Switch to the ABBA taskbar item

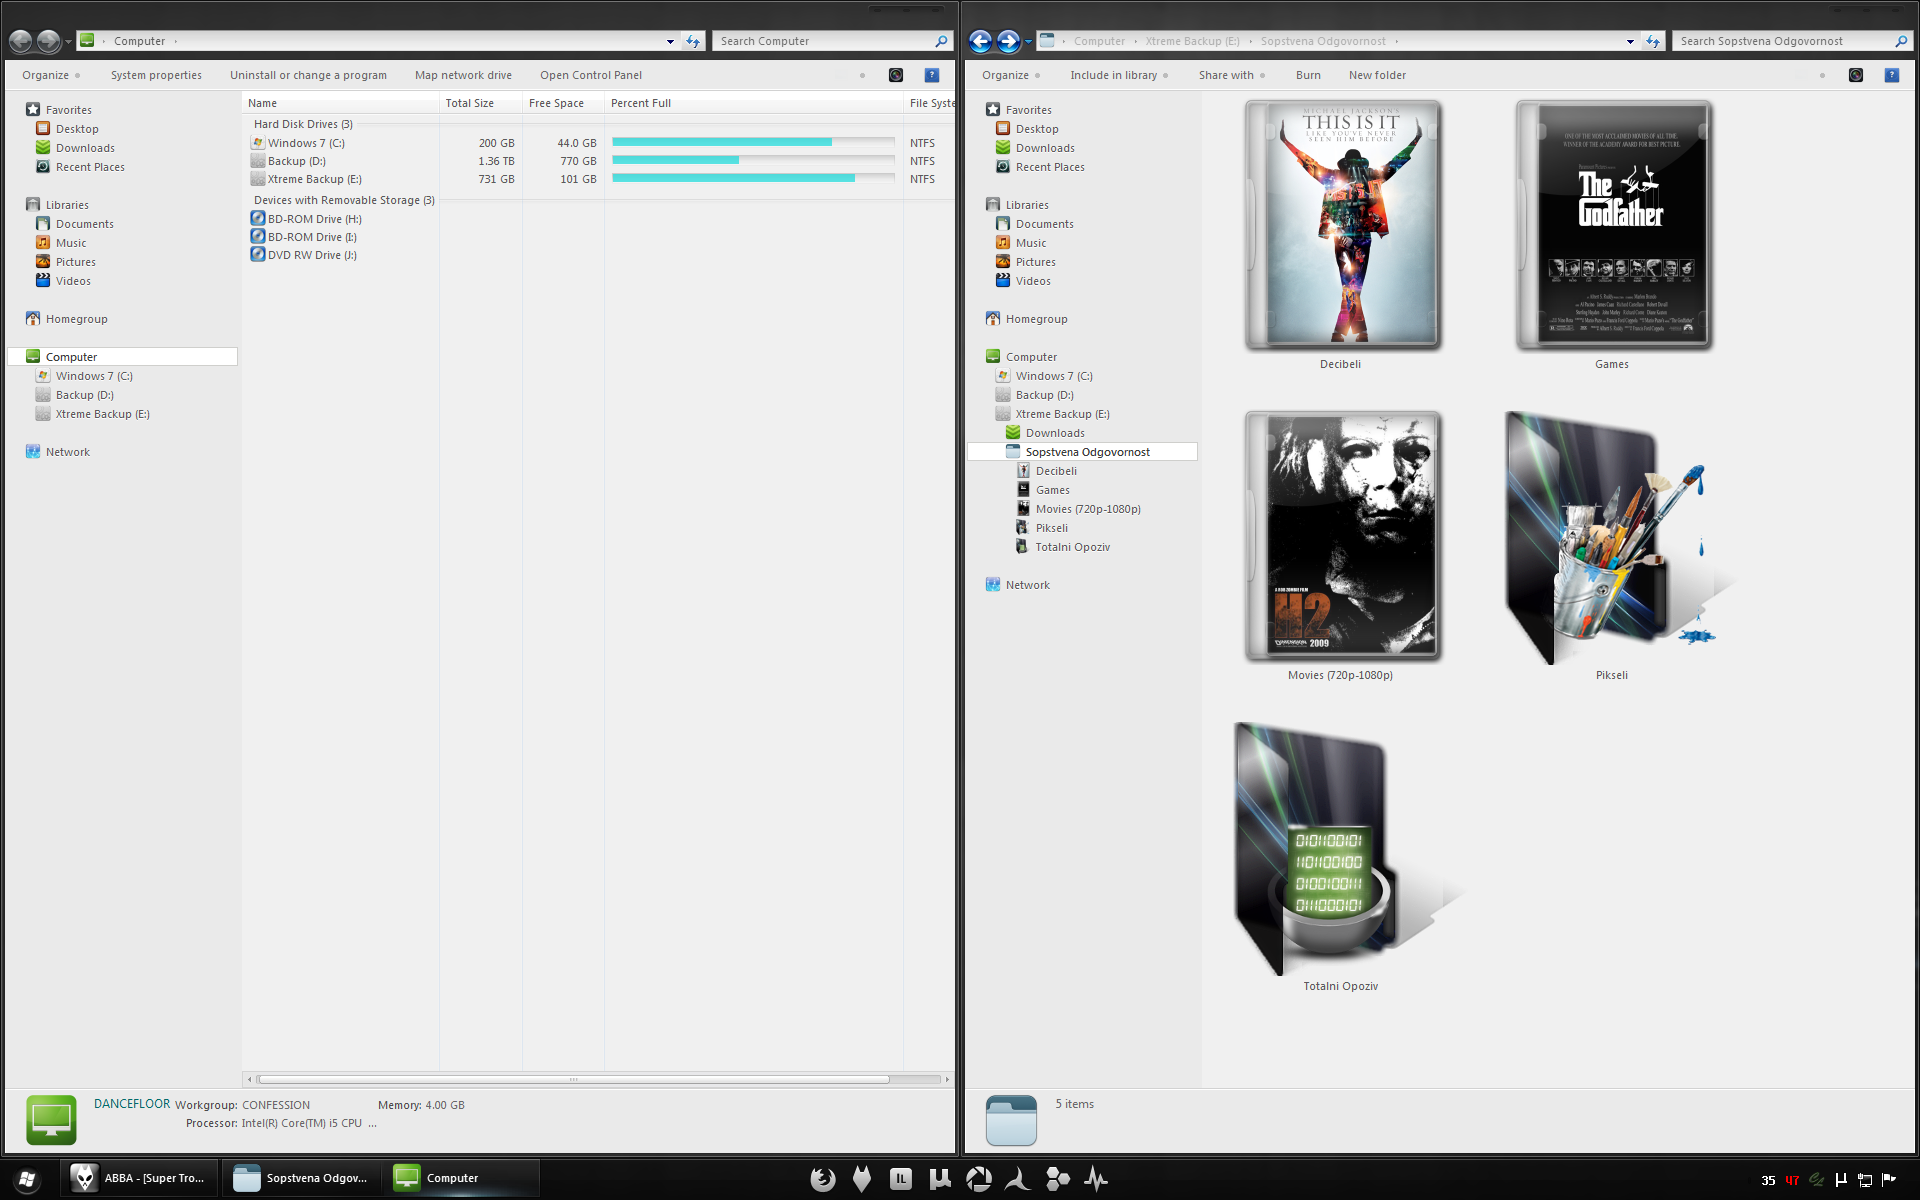[x=138, y=1179]
